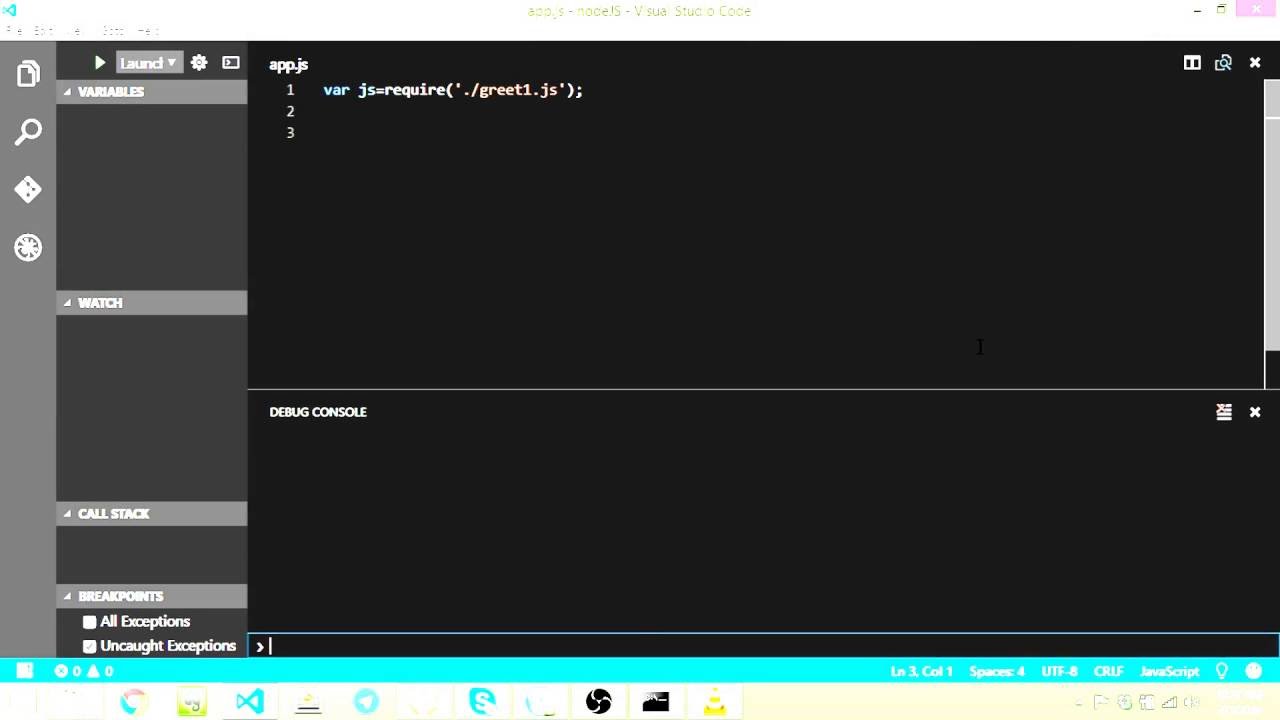Open OBS Studio from the taskbar

tap(599, 702)
